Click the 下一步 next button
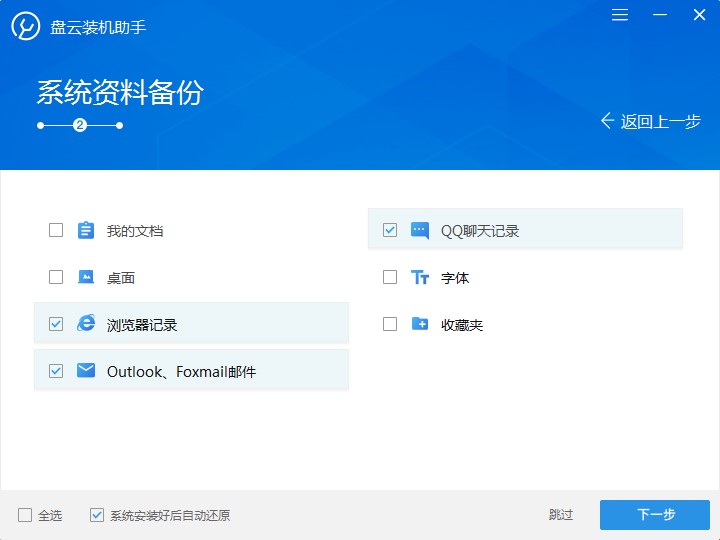 655,515
